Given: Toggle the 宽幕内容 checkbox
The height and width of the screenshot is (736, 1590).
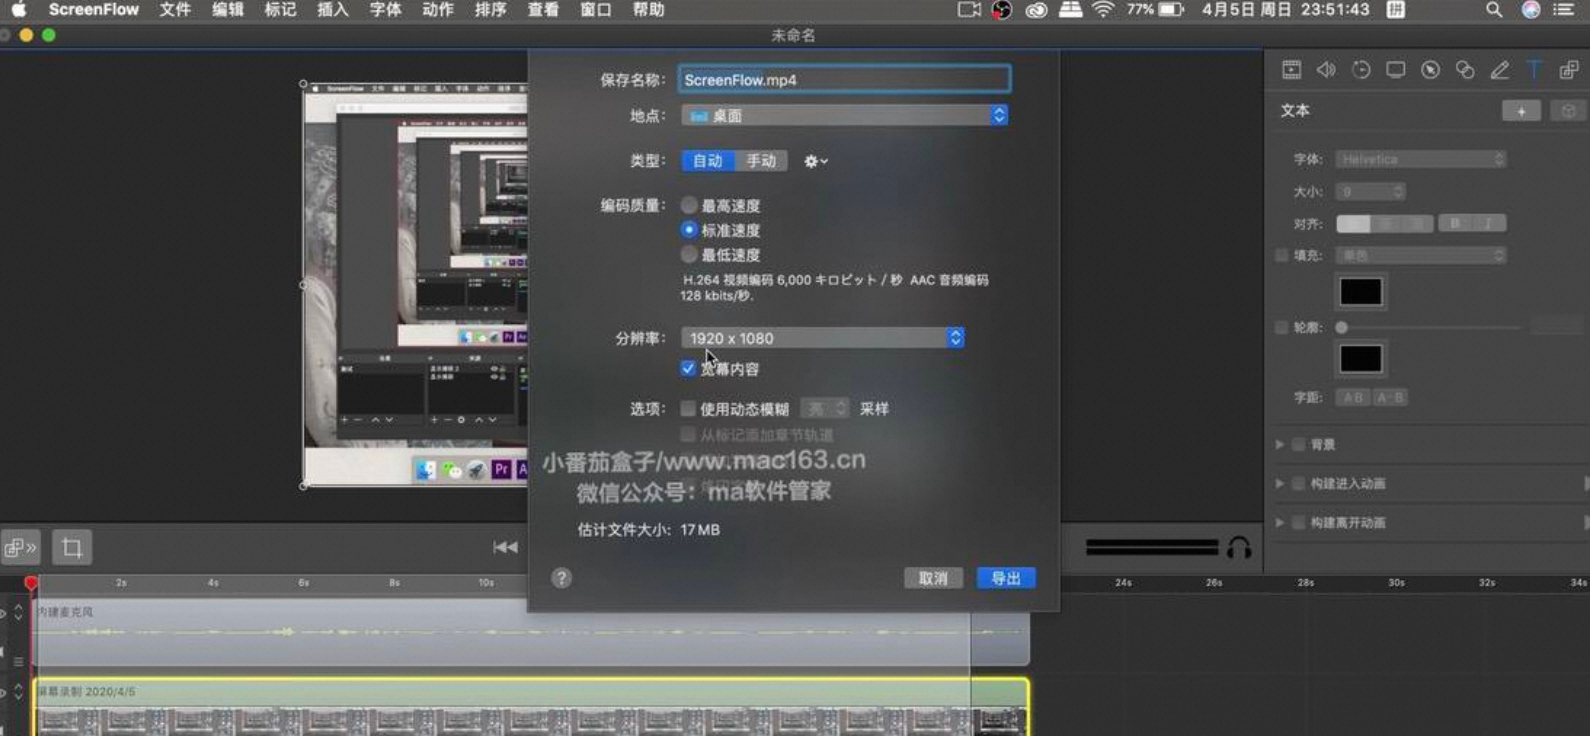Looking at the screenshot, I should [x=688, y=368].
